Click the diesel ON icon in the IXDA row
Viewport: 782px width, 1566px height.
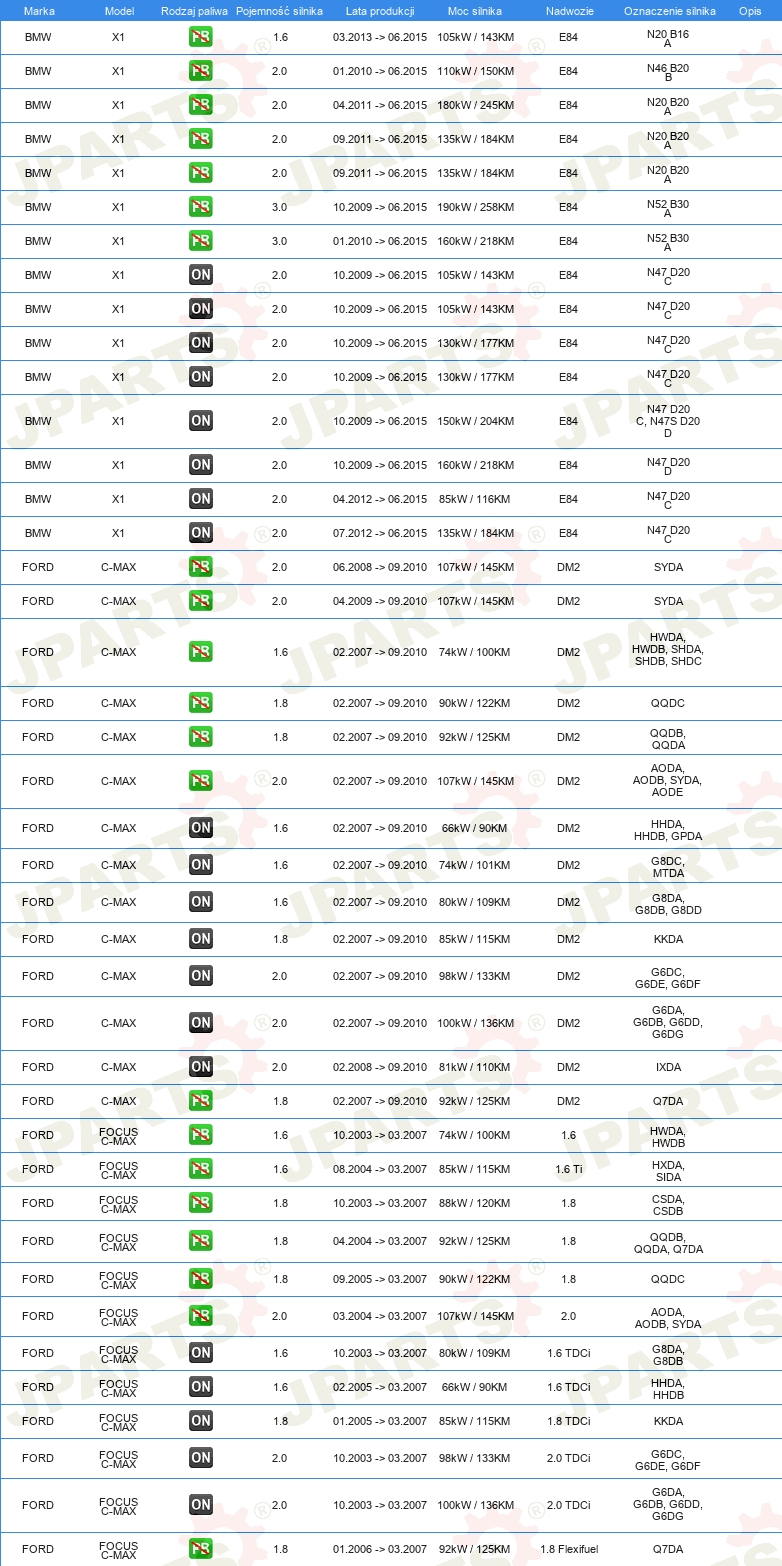tap(201, 1067)
